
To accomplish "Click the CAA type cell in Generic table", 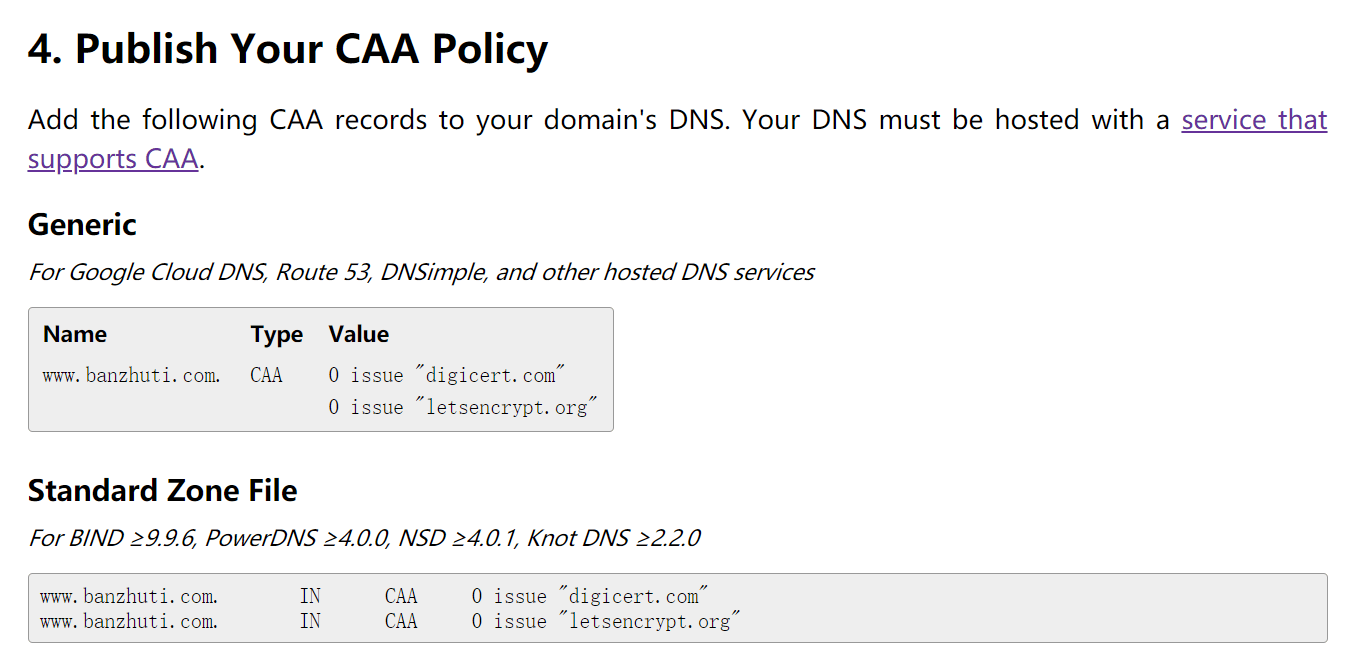I will click(267, 376).
